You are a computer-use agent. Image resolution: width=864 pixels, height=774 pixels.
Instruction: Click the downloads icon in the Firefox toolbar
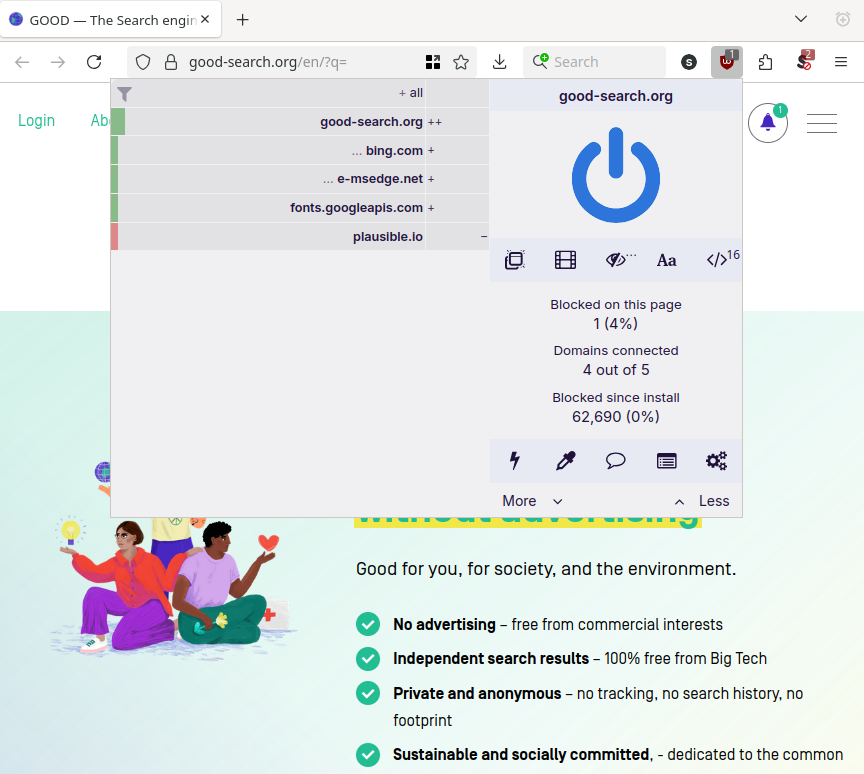coord(499,61)
